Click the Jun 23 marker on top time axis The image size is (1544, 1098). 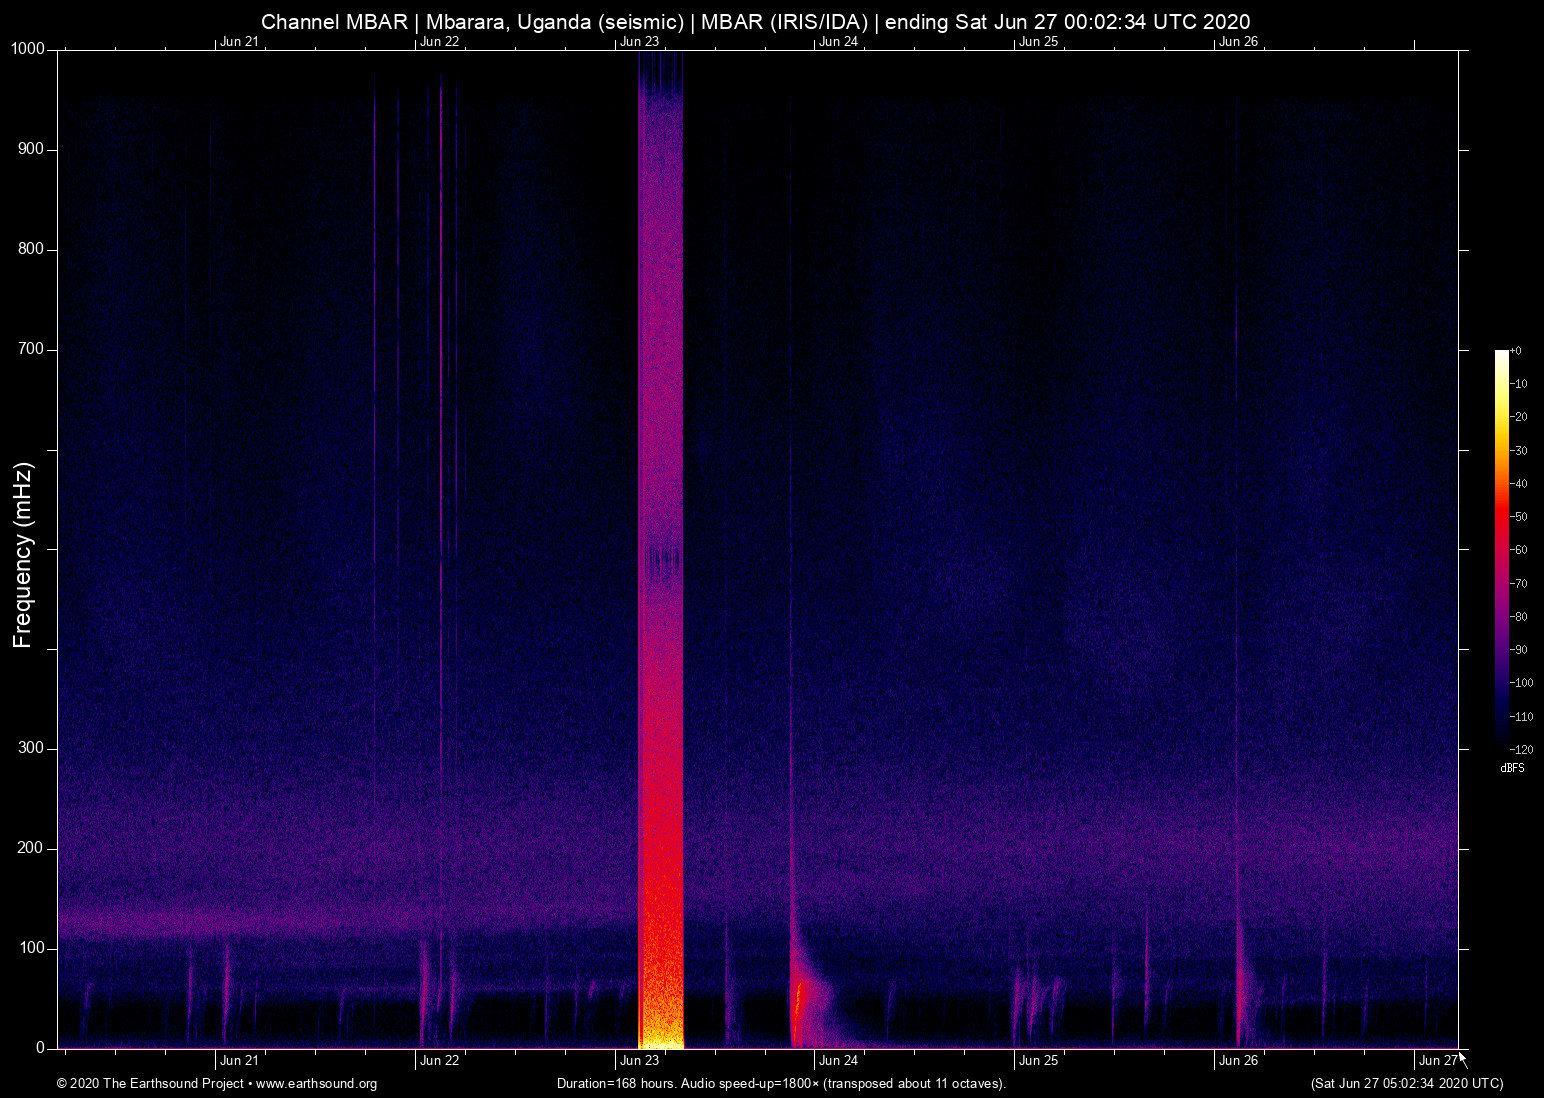point(639,41)
